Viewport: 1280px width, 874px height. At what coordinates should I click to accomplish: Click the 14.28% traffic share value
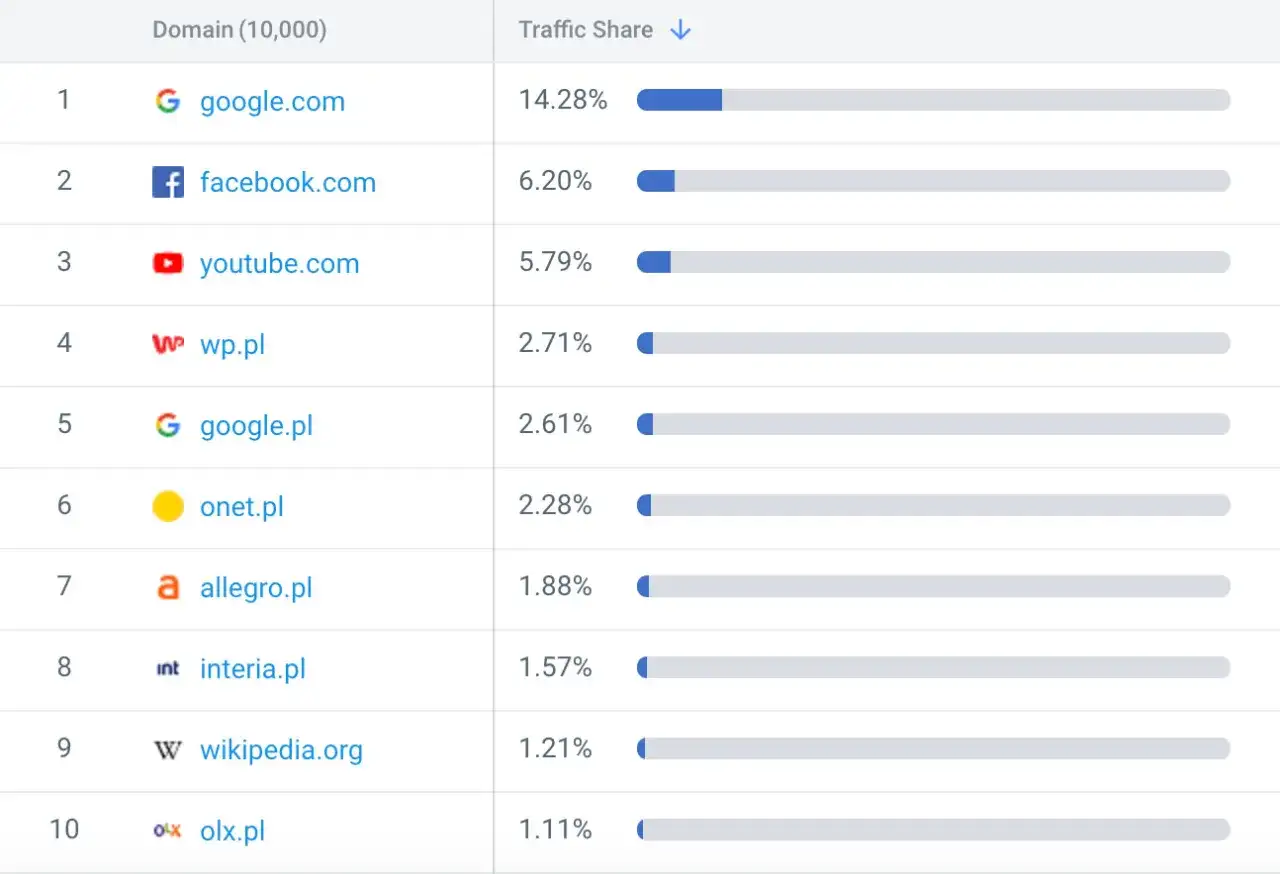563,100
